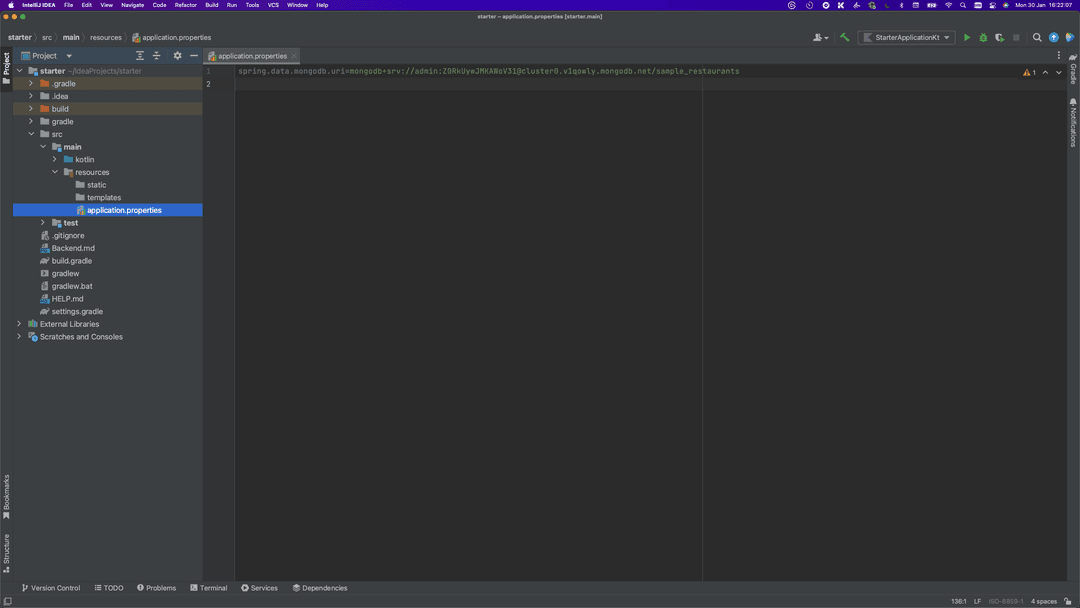This screenshot has height=608, width=1080.
Task: Collapse the resources folder in the tree
Action: [55, 171]
